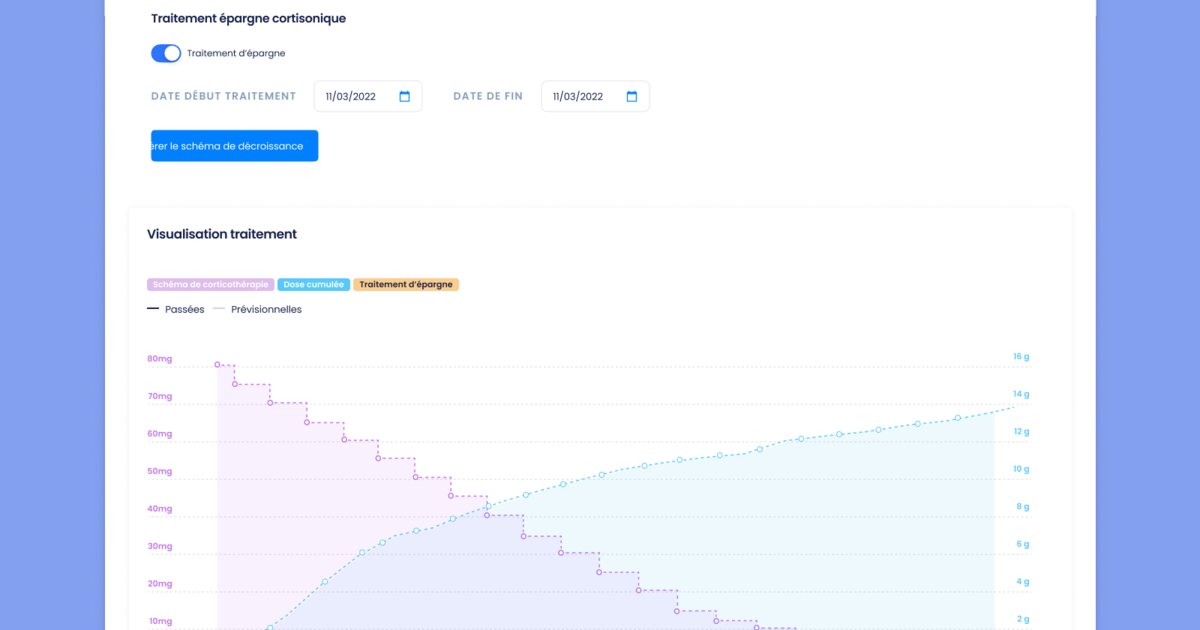Click the Prévisionnelles legend entry
The image size is (1200, 630).
[x=258, y=309]
